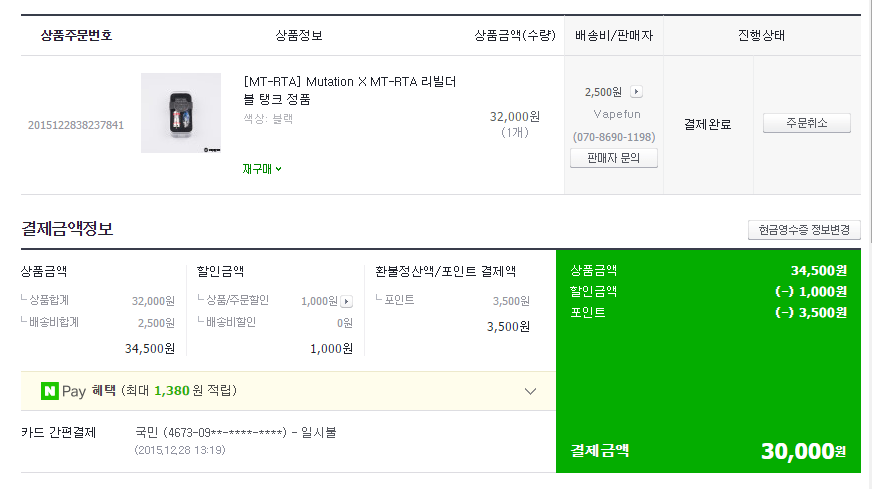Click the seller phone number 070-8690-1198
Viewport: 872px width, 489px height.
[x=614, y=137]
